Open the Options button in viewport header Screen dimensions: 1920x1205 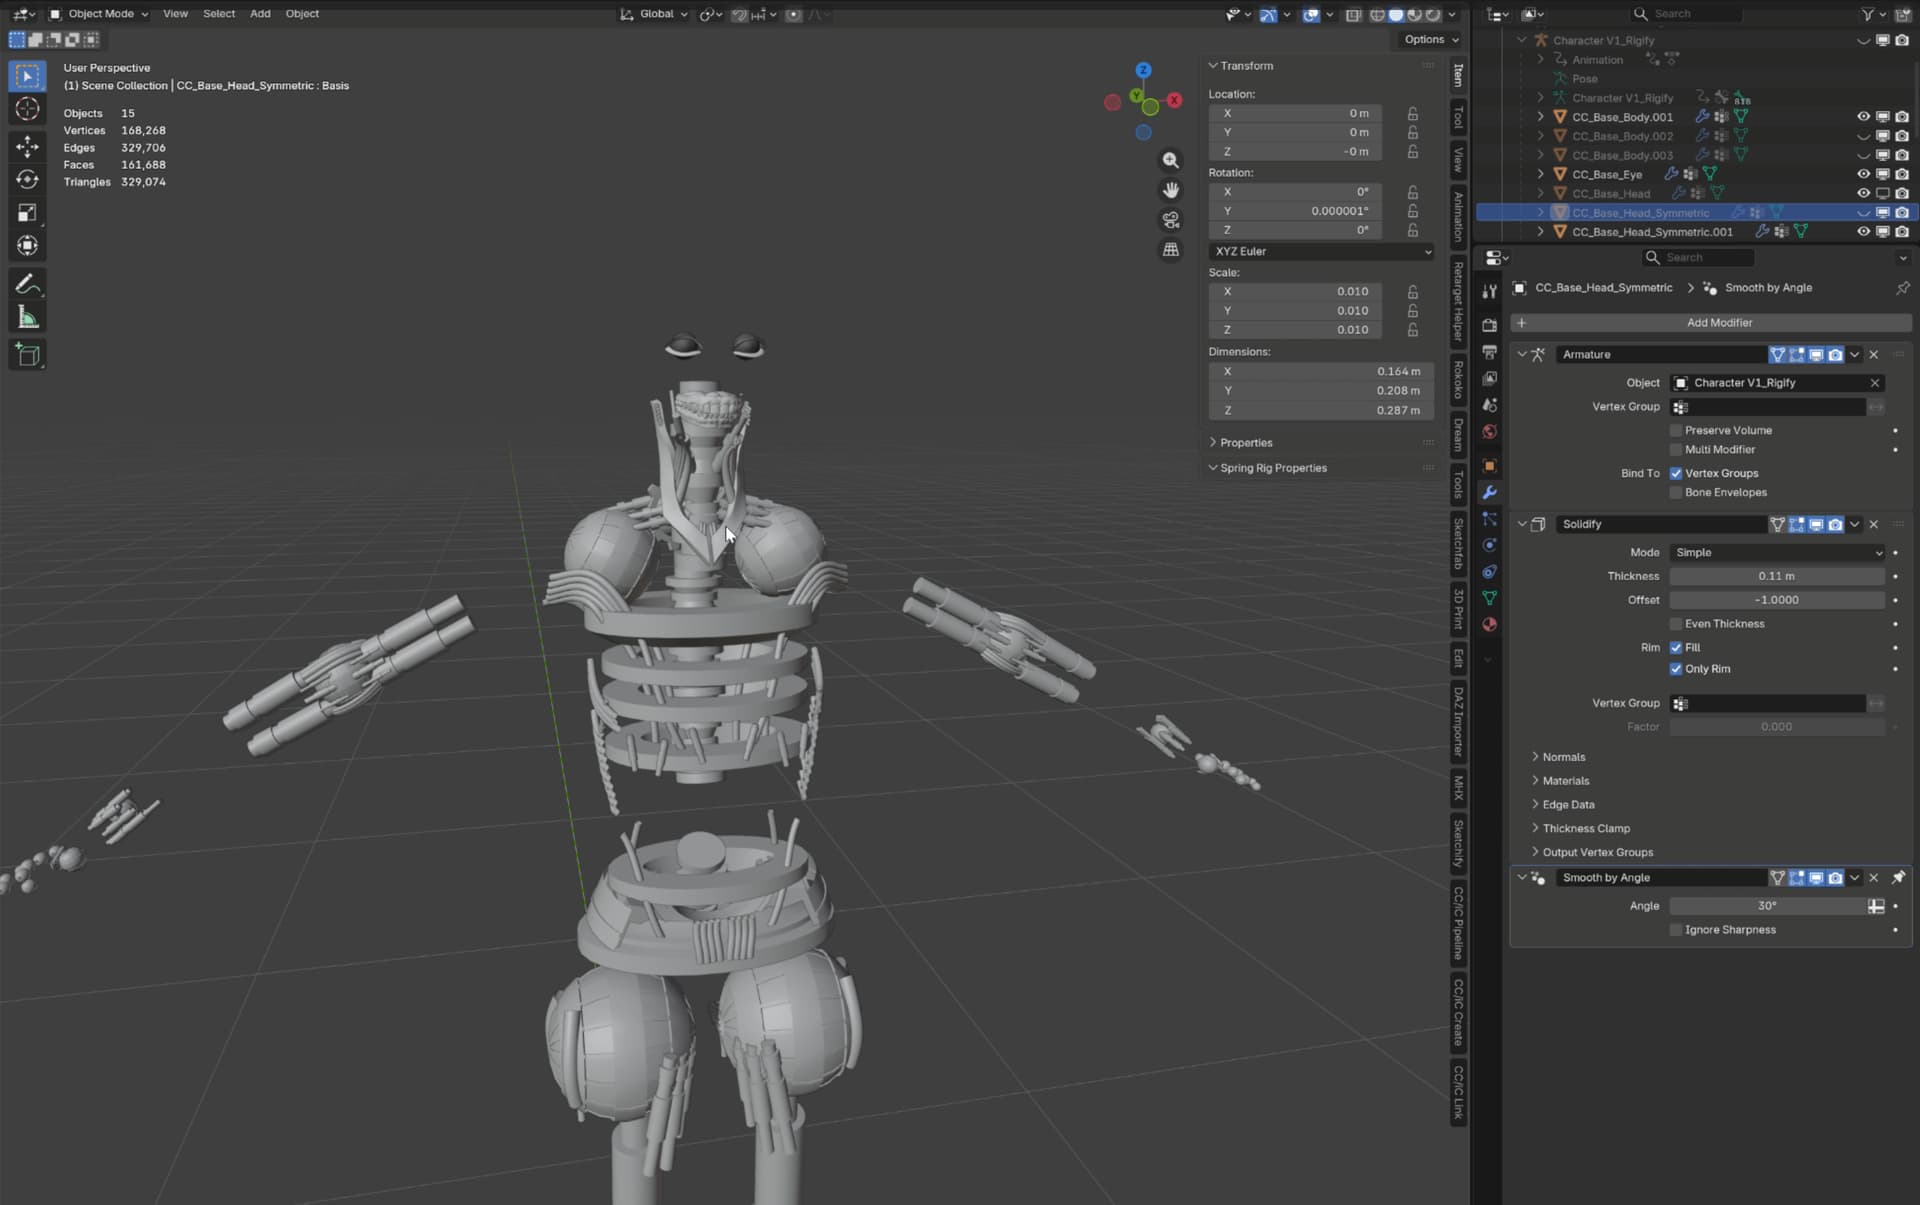tap(1431, 39)
